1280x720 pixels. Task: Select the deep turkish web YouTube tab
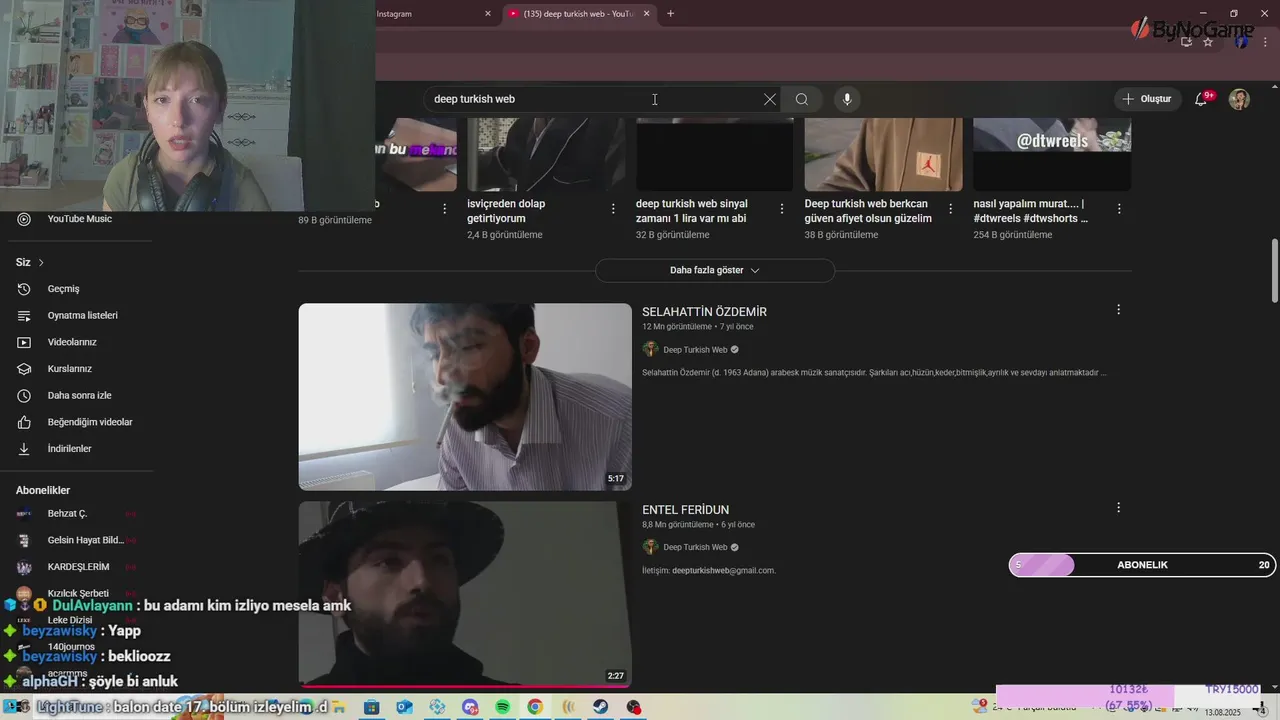[x=579, y=13]
